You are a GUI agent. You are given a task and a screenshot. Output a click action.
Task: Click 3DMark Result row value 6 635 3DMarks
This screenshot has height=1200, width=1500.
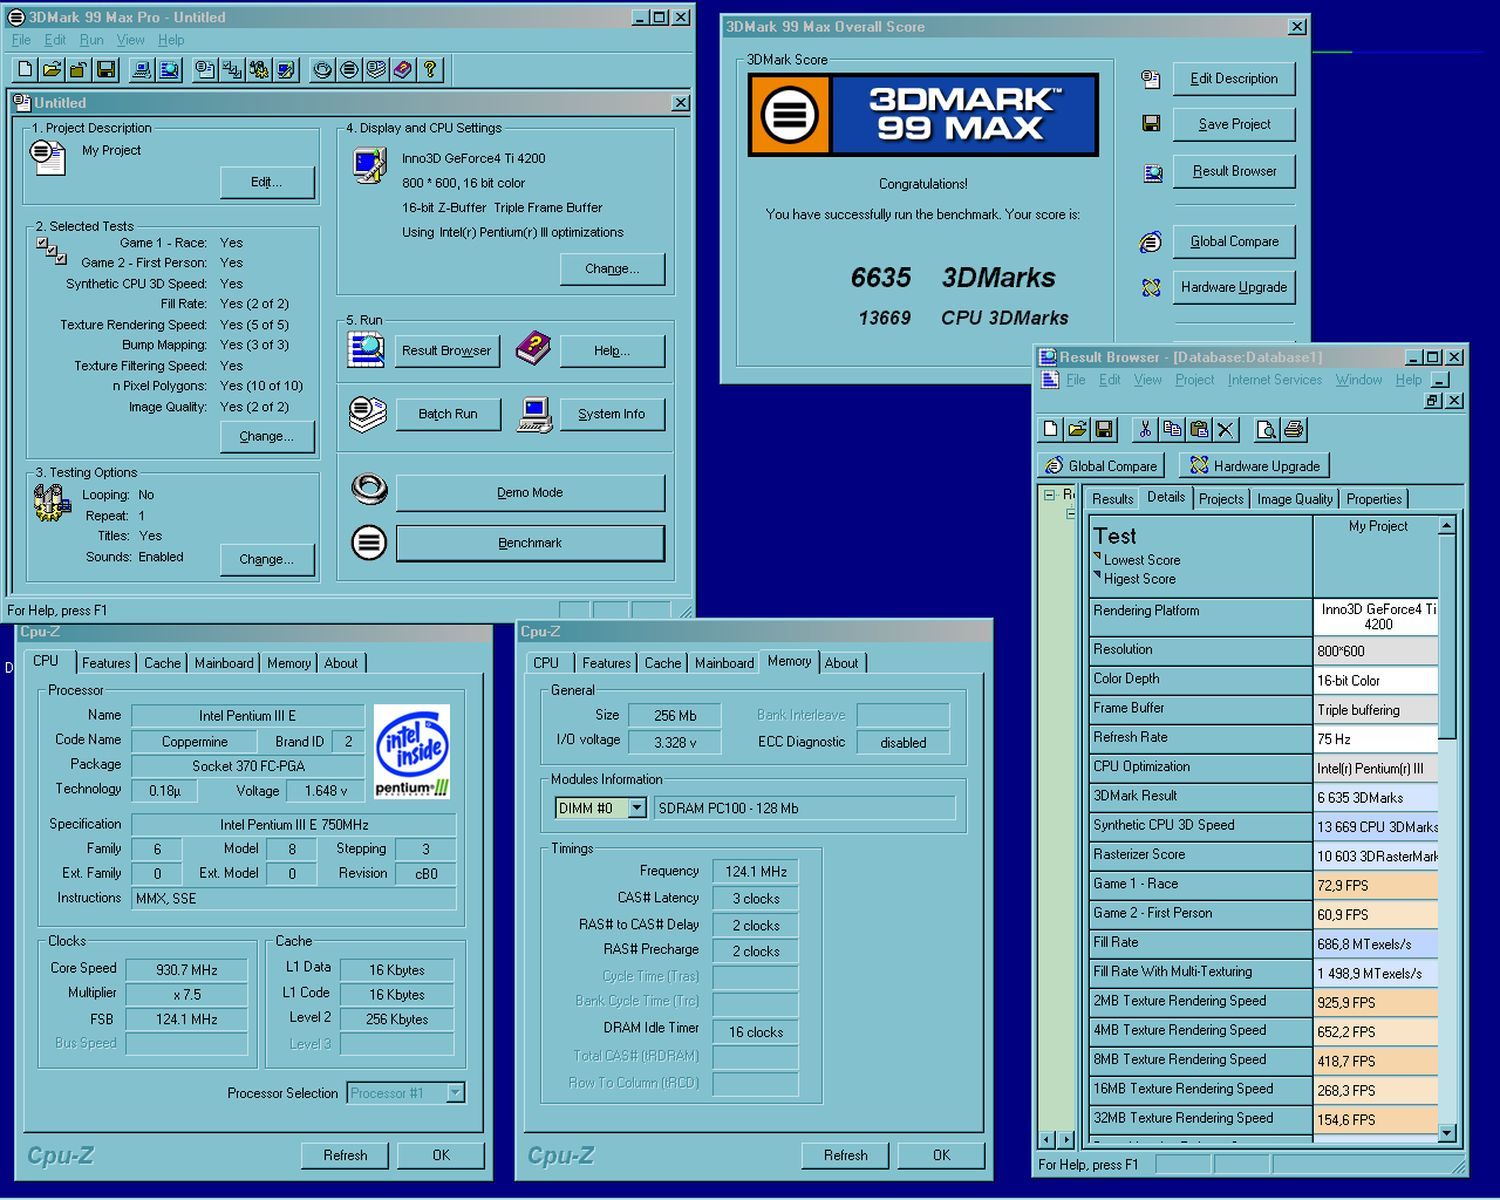point(1375,798)
